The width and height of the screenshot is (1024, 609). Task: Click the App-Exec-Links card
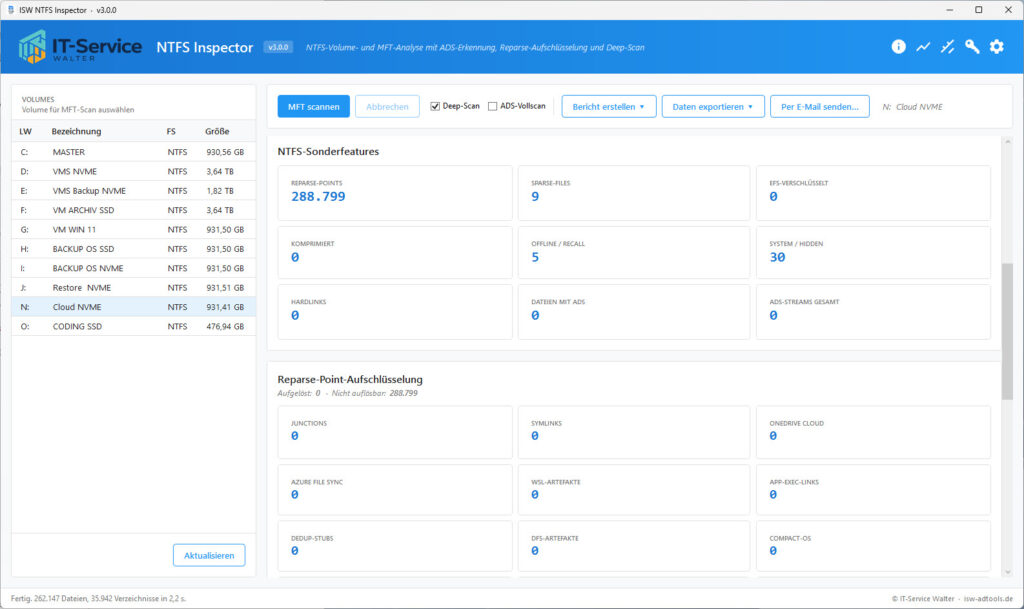click(x=873, y=490)
